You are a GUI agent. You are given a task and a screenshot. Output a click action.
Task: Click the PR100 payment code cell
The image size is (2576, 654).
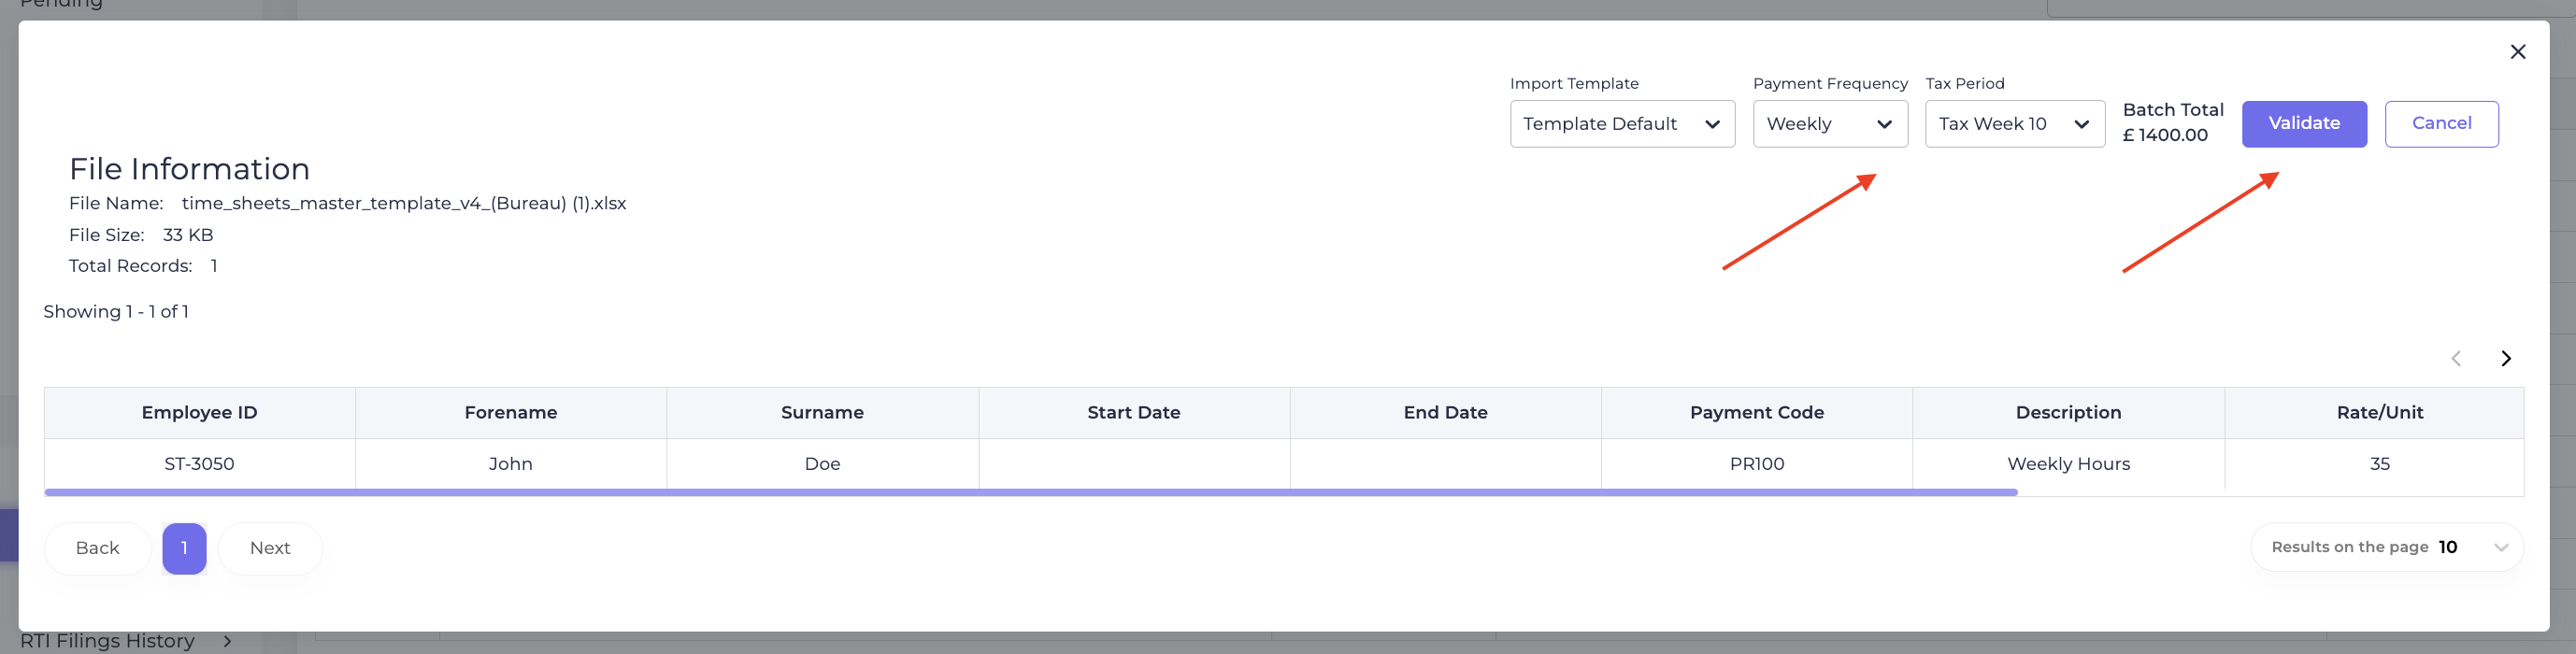coord(1756,464)
